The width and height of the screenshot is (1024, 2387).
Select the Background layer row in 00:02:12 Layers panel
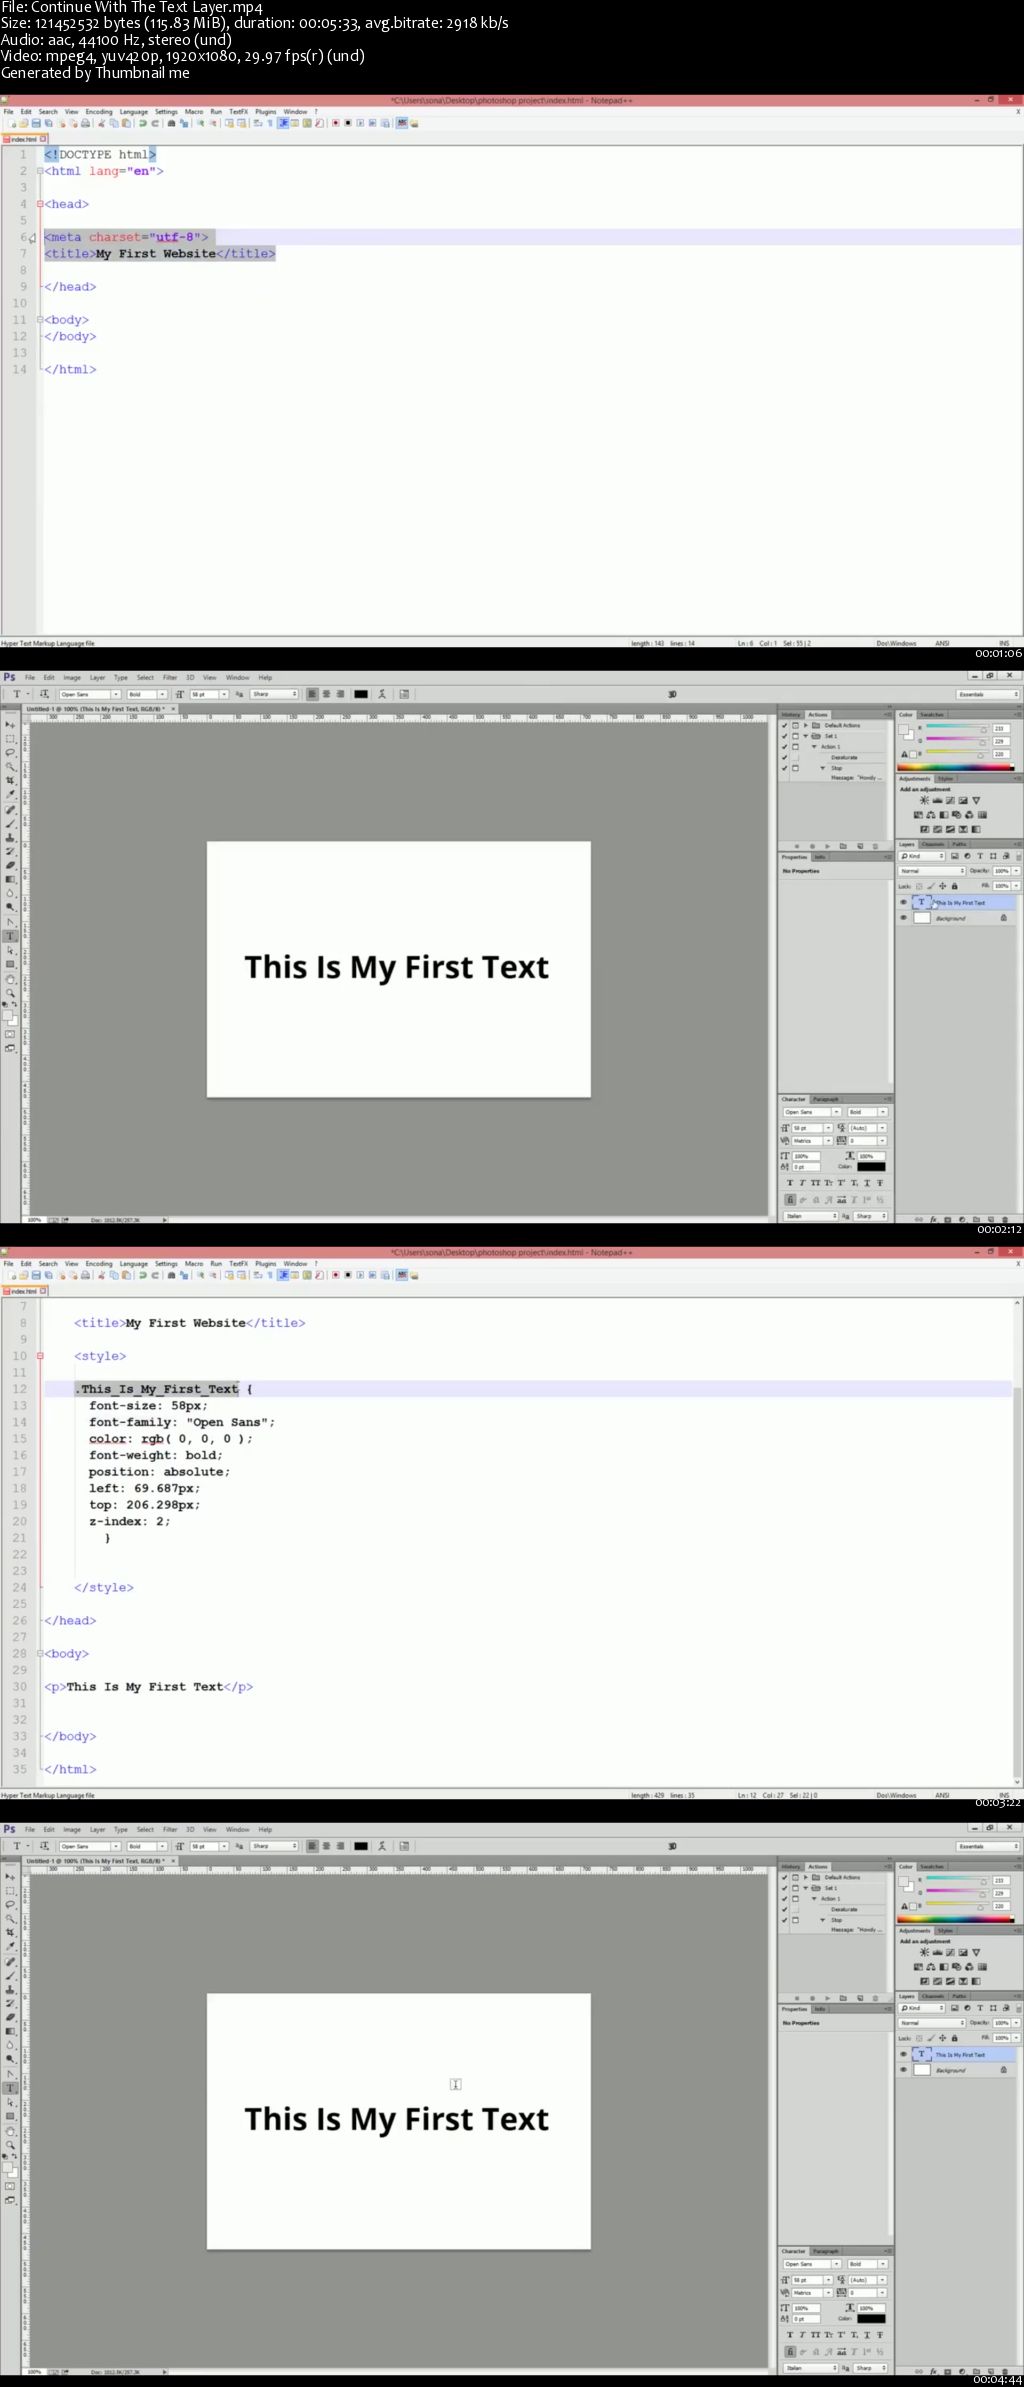956,918
